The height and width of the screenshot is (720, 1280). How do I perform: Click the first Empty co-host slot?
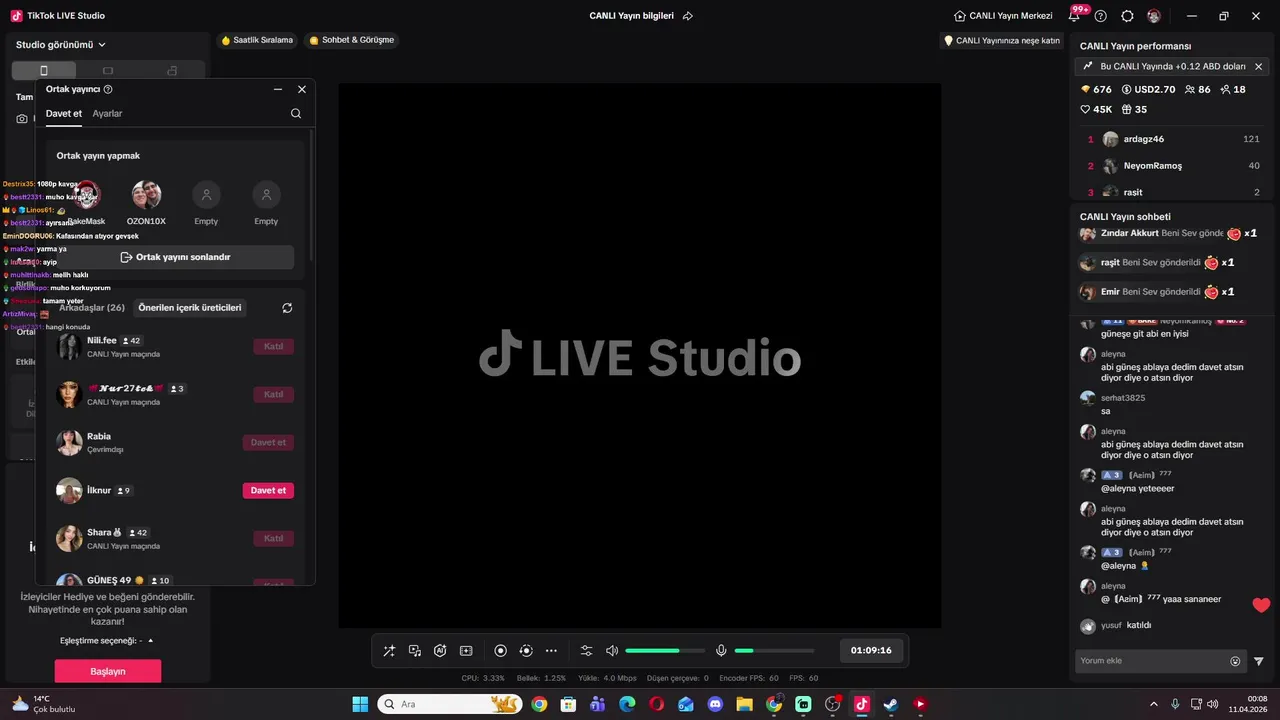click(x=206, y=194)
